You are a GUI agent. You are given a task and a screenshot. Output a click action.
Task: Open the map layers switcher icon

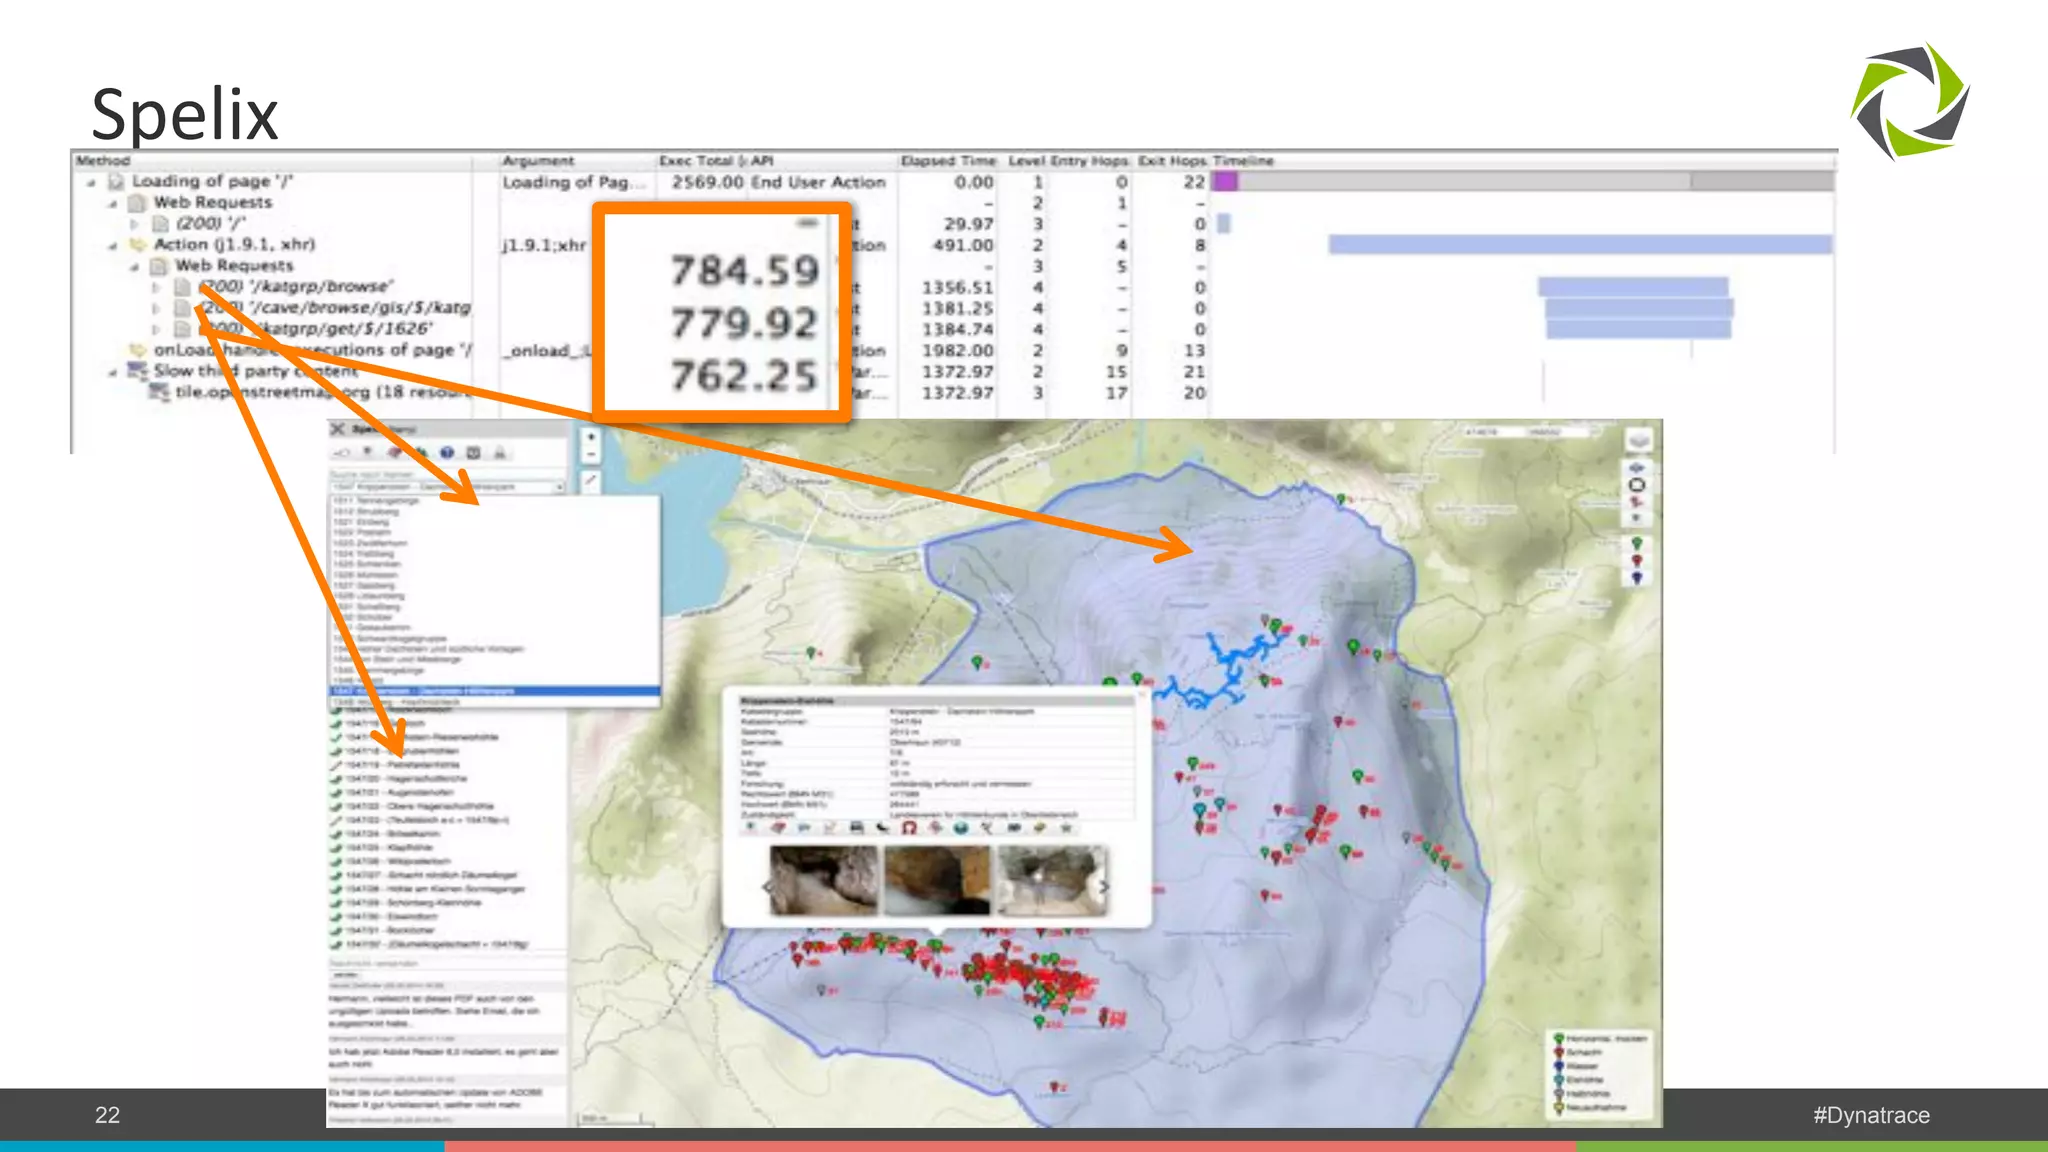[1638, 441]
